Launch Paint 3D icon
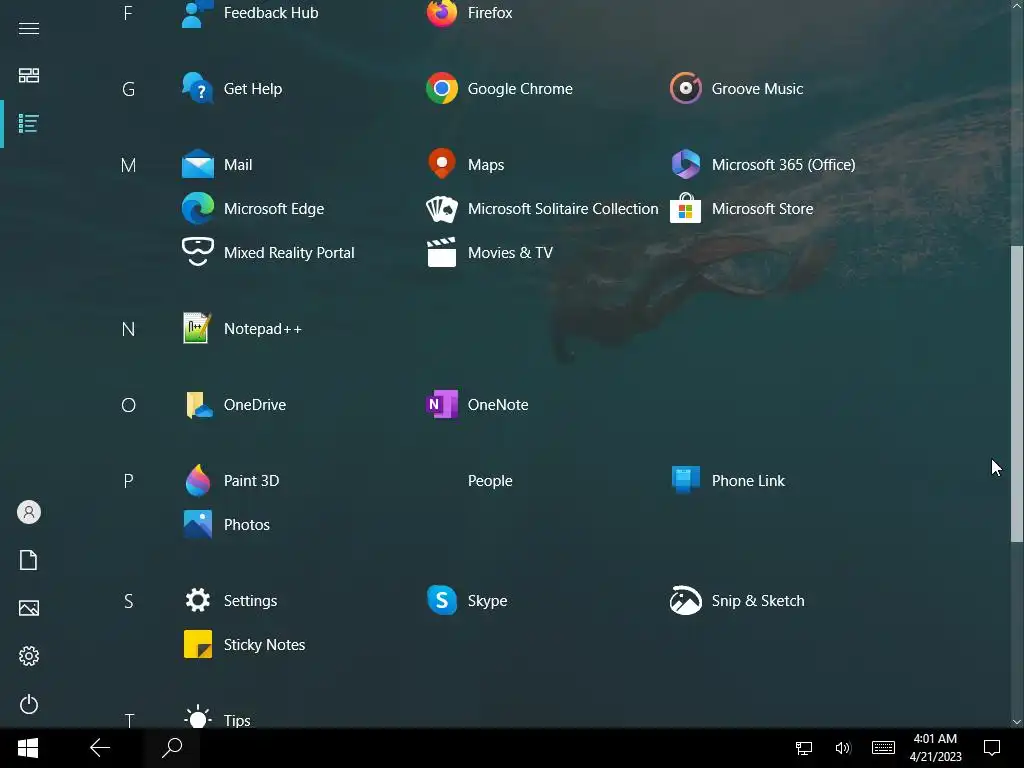This screenshot has width=1024, height=768. [197, 481]
